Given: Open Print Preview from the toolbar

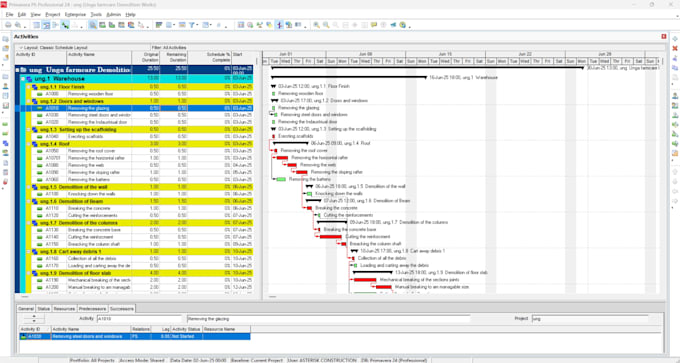Looking at the screenshot, I should (17, 25).
